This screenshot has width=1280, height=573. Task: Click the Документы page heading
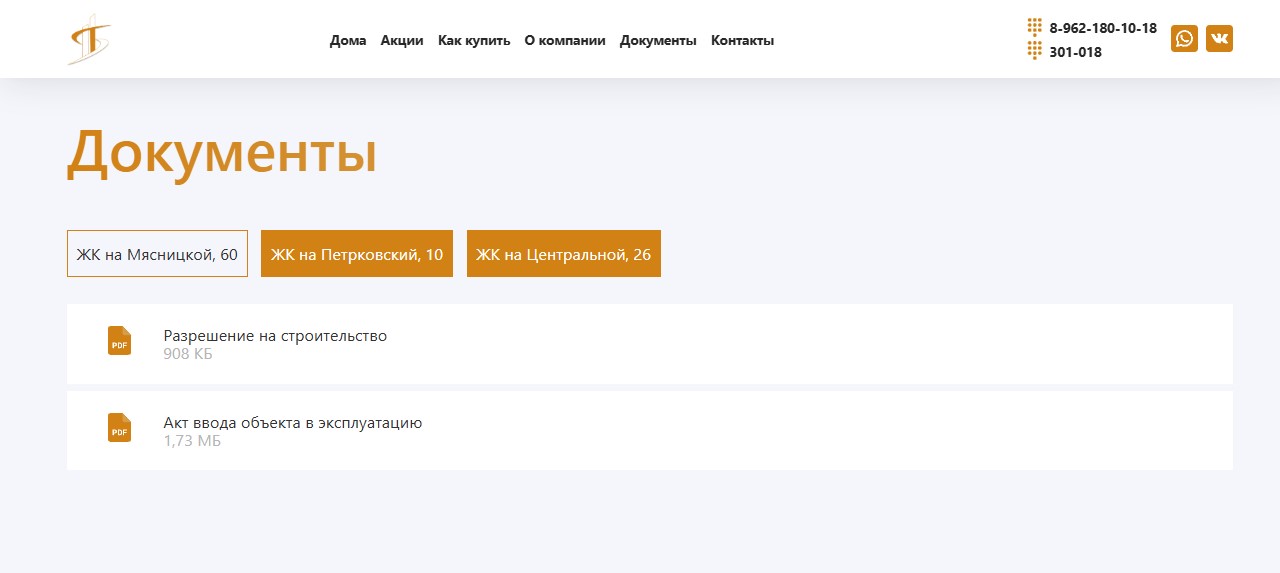221,153
